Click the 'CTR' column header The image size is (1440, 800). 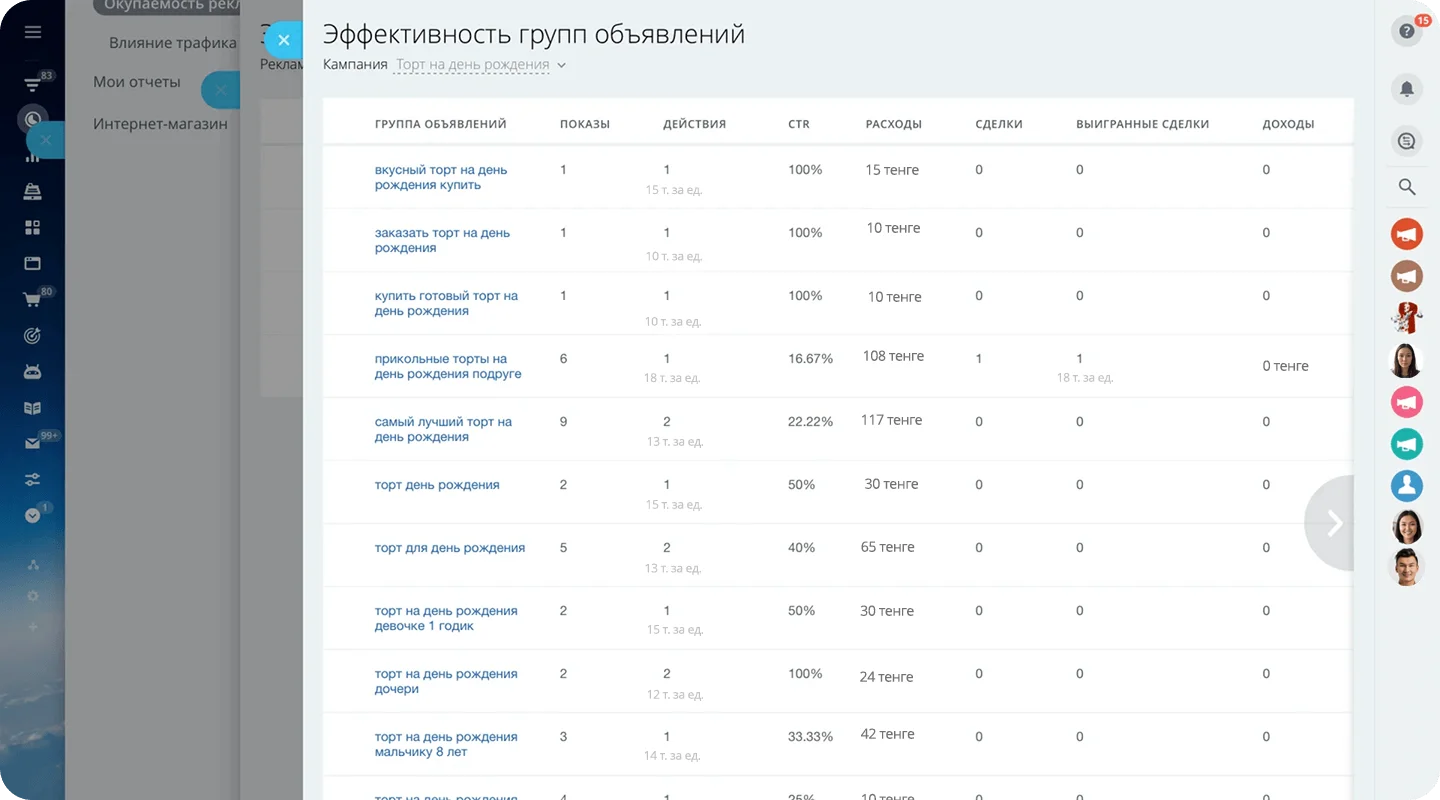799,124
